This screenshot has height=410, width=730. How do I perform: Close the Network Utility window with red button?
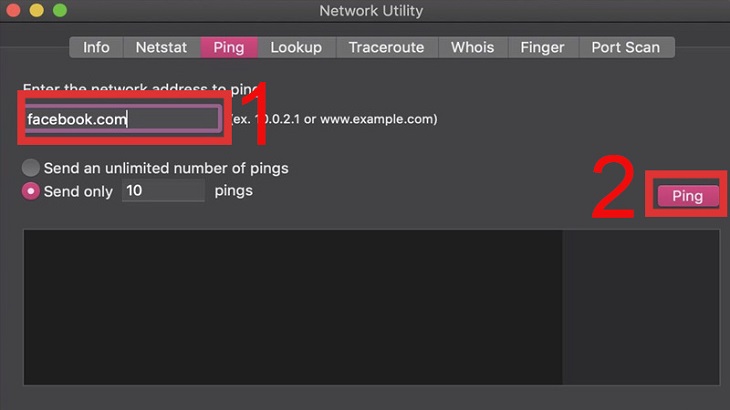(13, 10)
